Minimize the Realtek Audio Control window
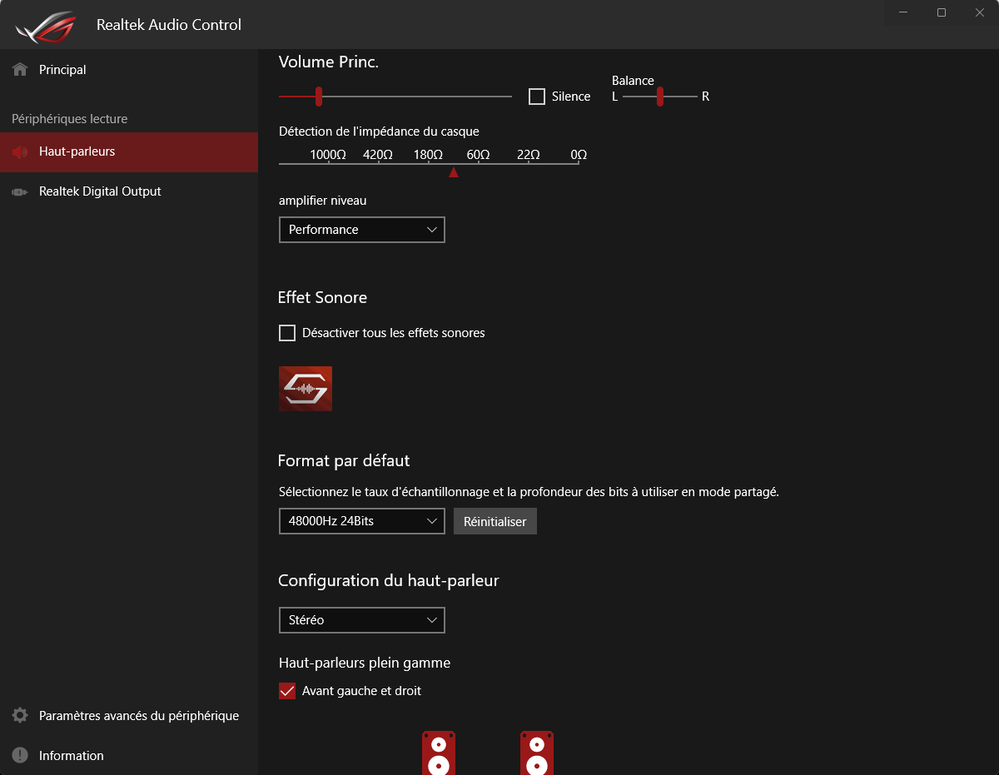The image size is (999, 775). pyautogui.click(x=903, y=13)
